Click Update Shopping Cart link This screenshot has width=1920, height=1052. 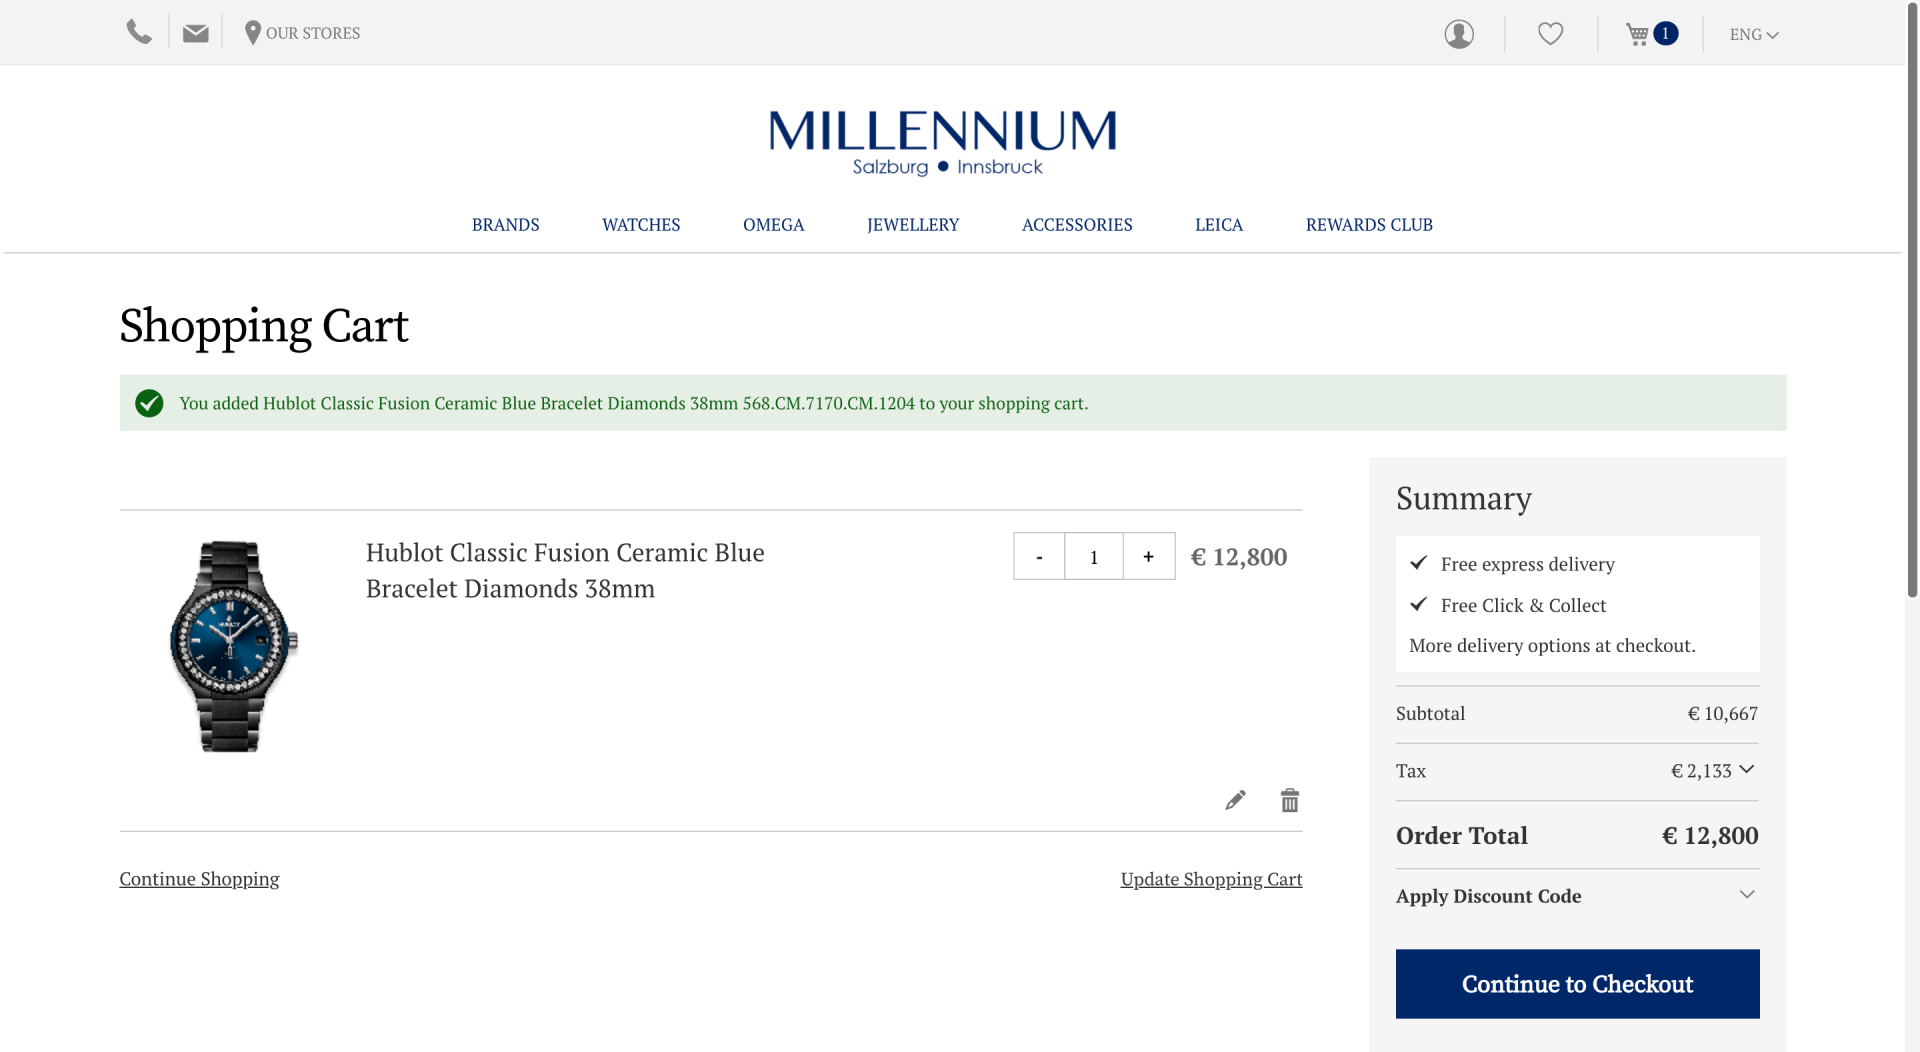pyautogui.click(x=1211, y=879)
